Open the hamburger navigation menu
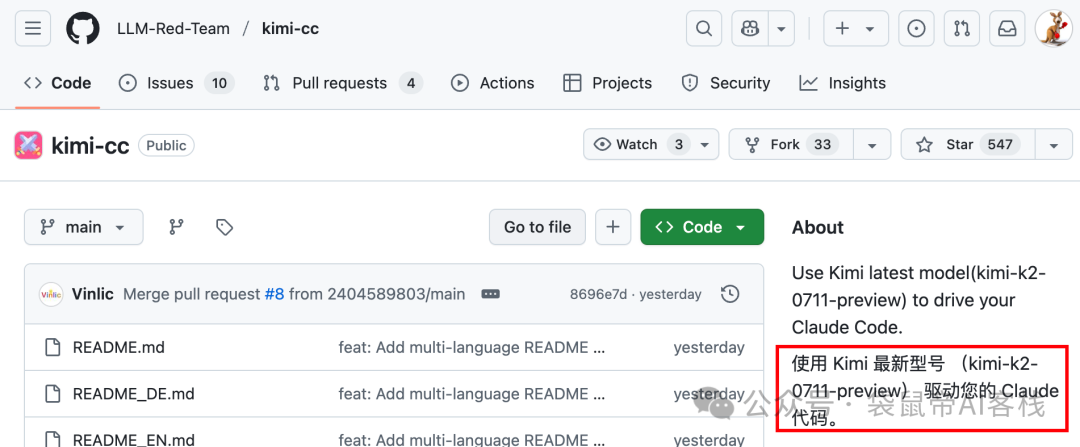The image size is (1080, 447). point(33,28)
